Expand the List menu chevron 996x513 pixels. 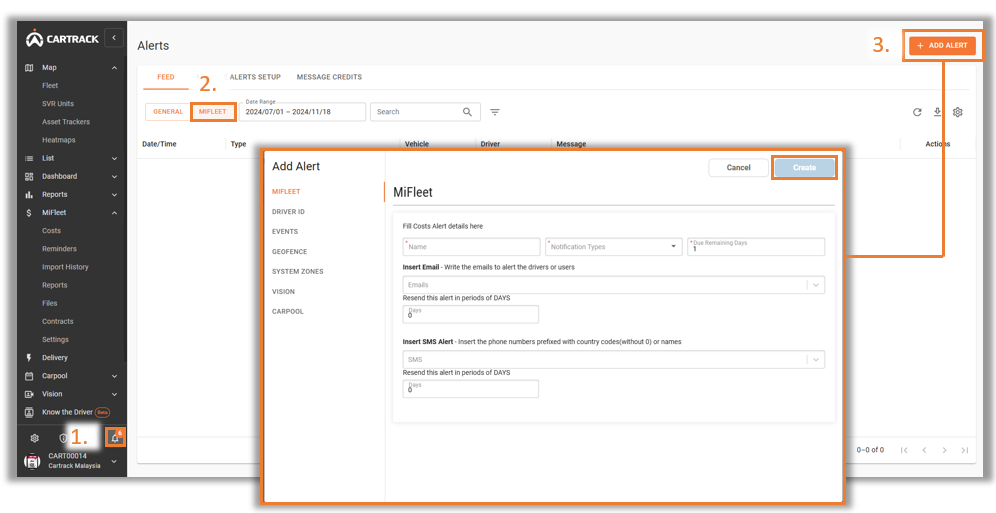(114, 158)
